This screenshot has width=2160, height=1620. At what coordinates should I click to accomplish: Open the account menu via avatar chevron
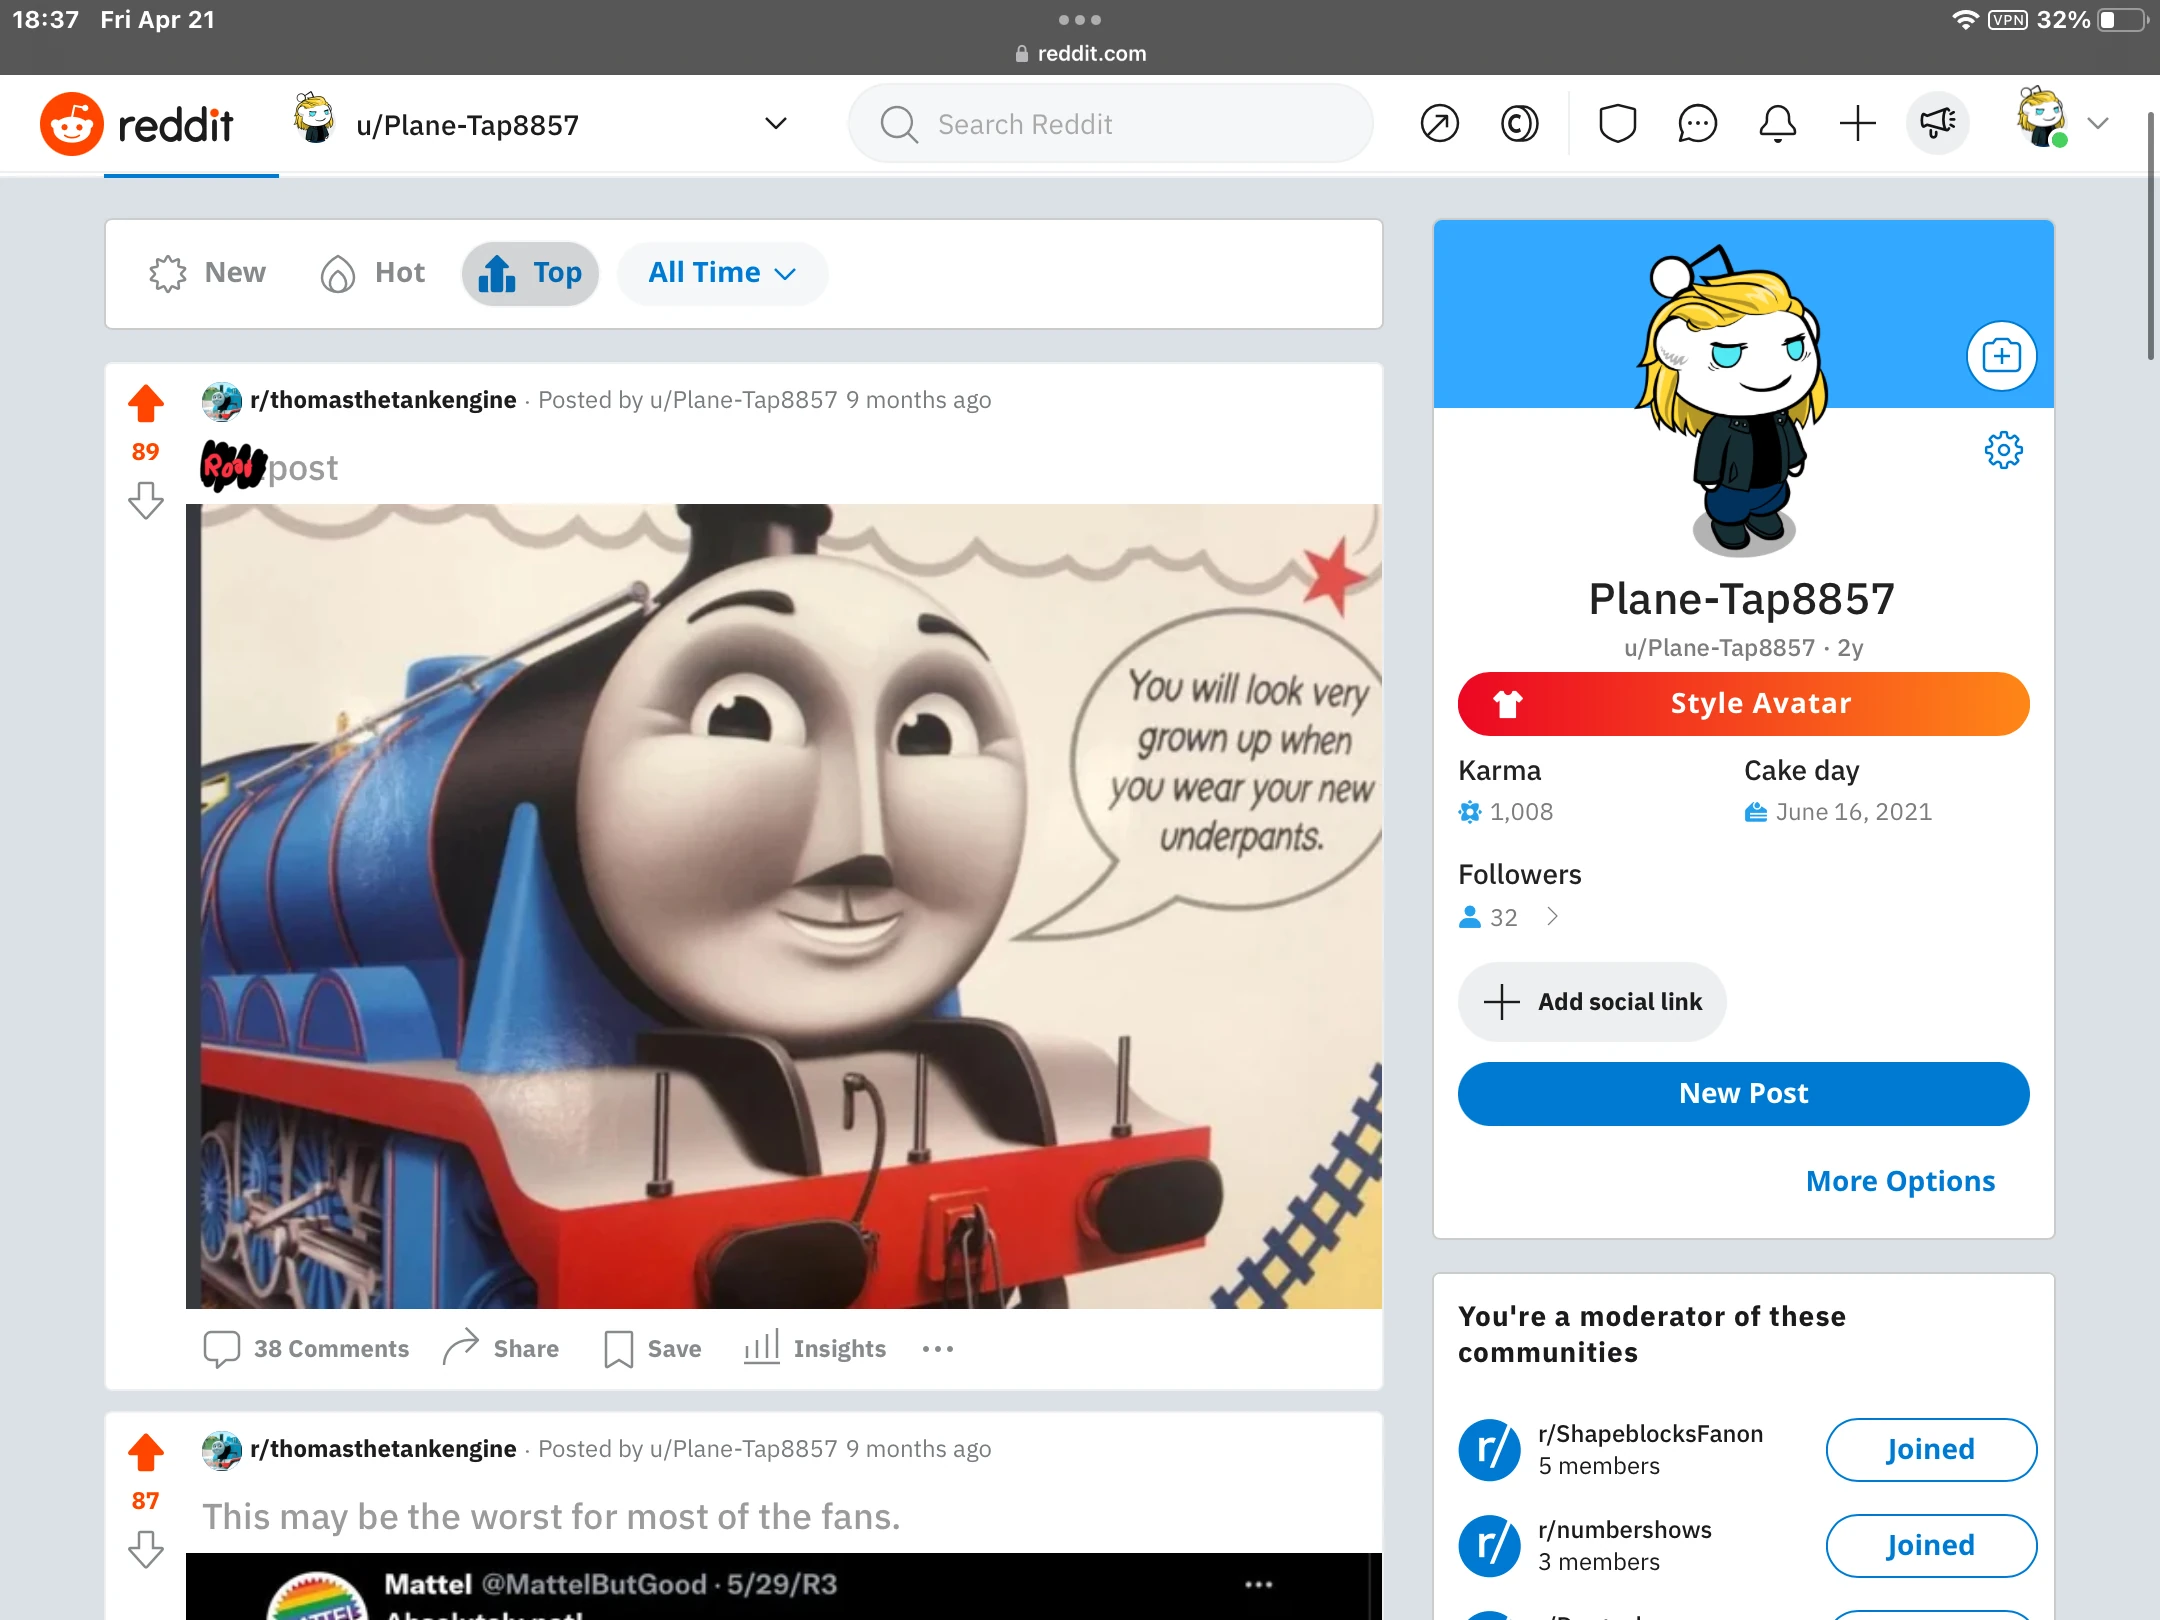click(x=2097, y=123)
